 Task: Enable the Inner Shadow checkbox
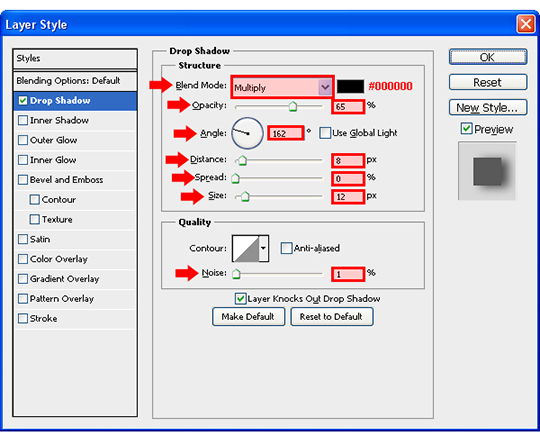tap(23, 120)
